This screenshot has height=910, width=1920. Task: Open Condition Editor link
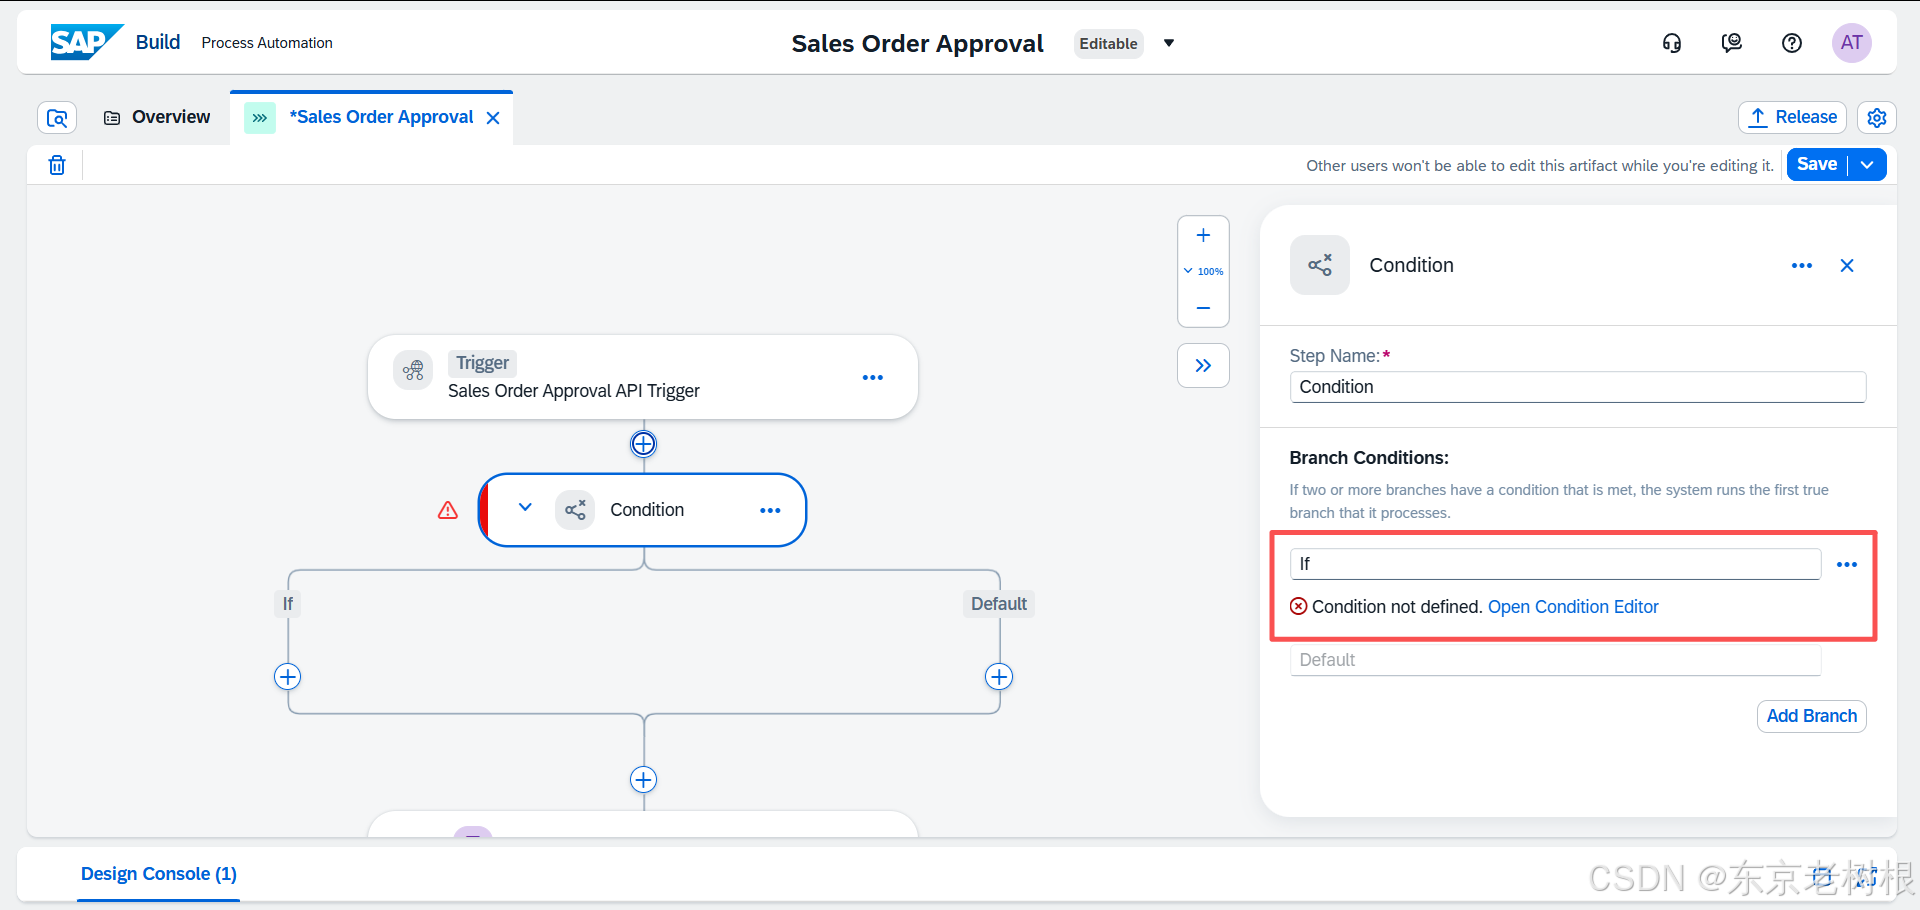(1573, 607)
